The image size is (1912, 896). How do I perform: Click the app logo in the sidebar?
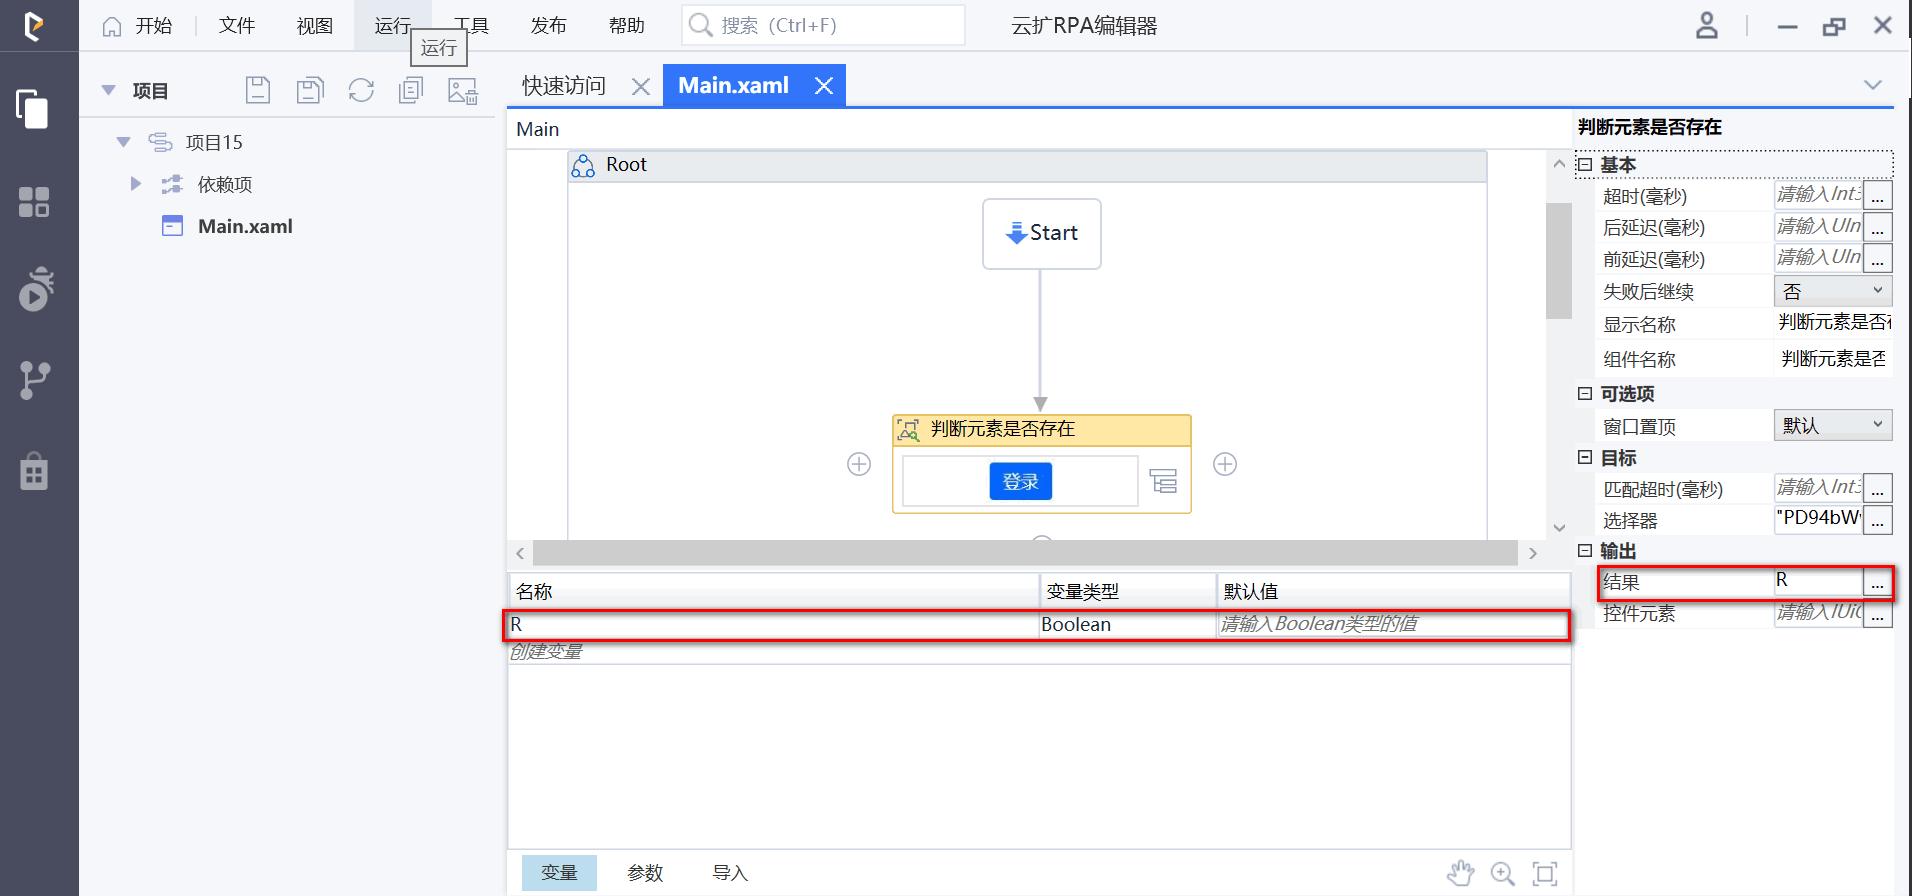point(34,26)
